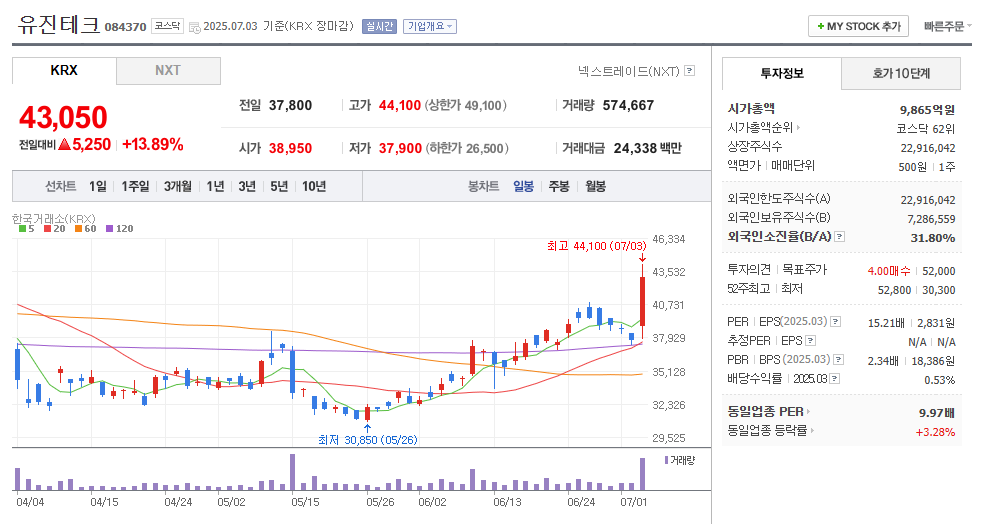Click the 코스닥 62위 rank value

tap(925, 129)
